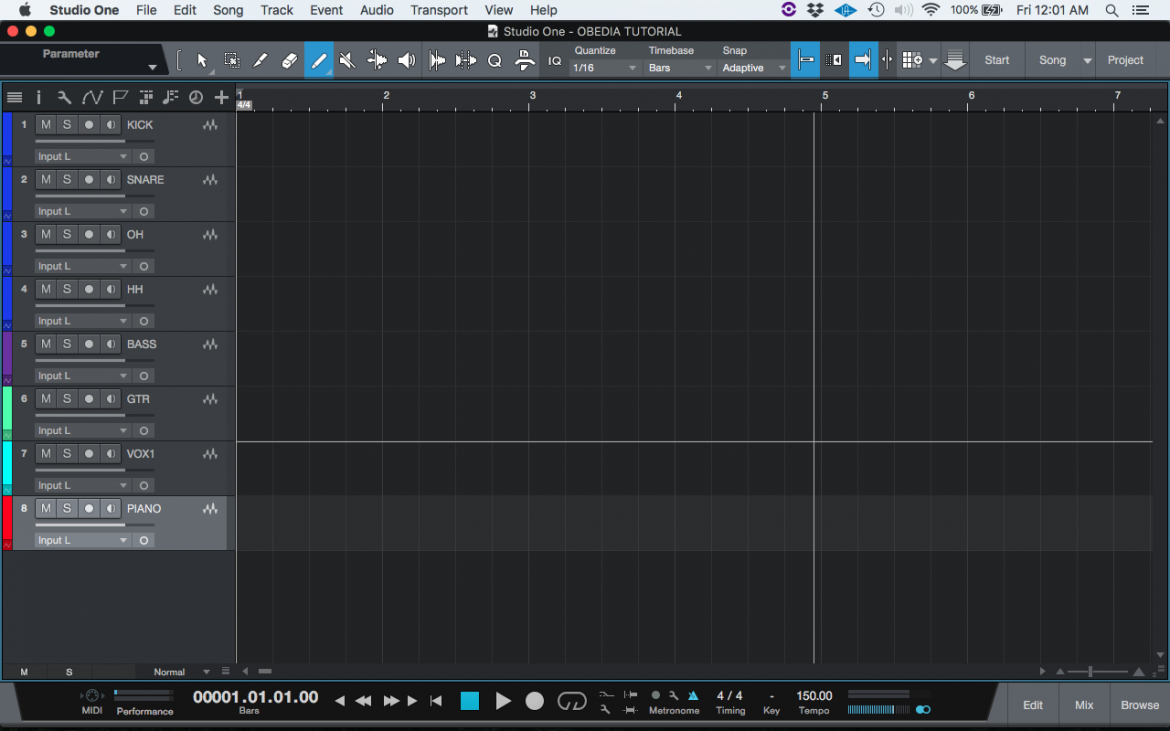1170x731 pixels.
Task: Select the Listen tool speaker icon
Action: point(406,60)
